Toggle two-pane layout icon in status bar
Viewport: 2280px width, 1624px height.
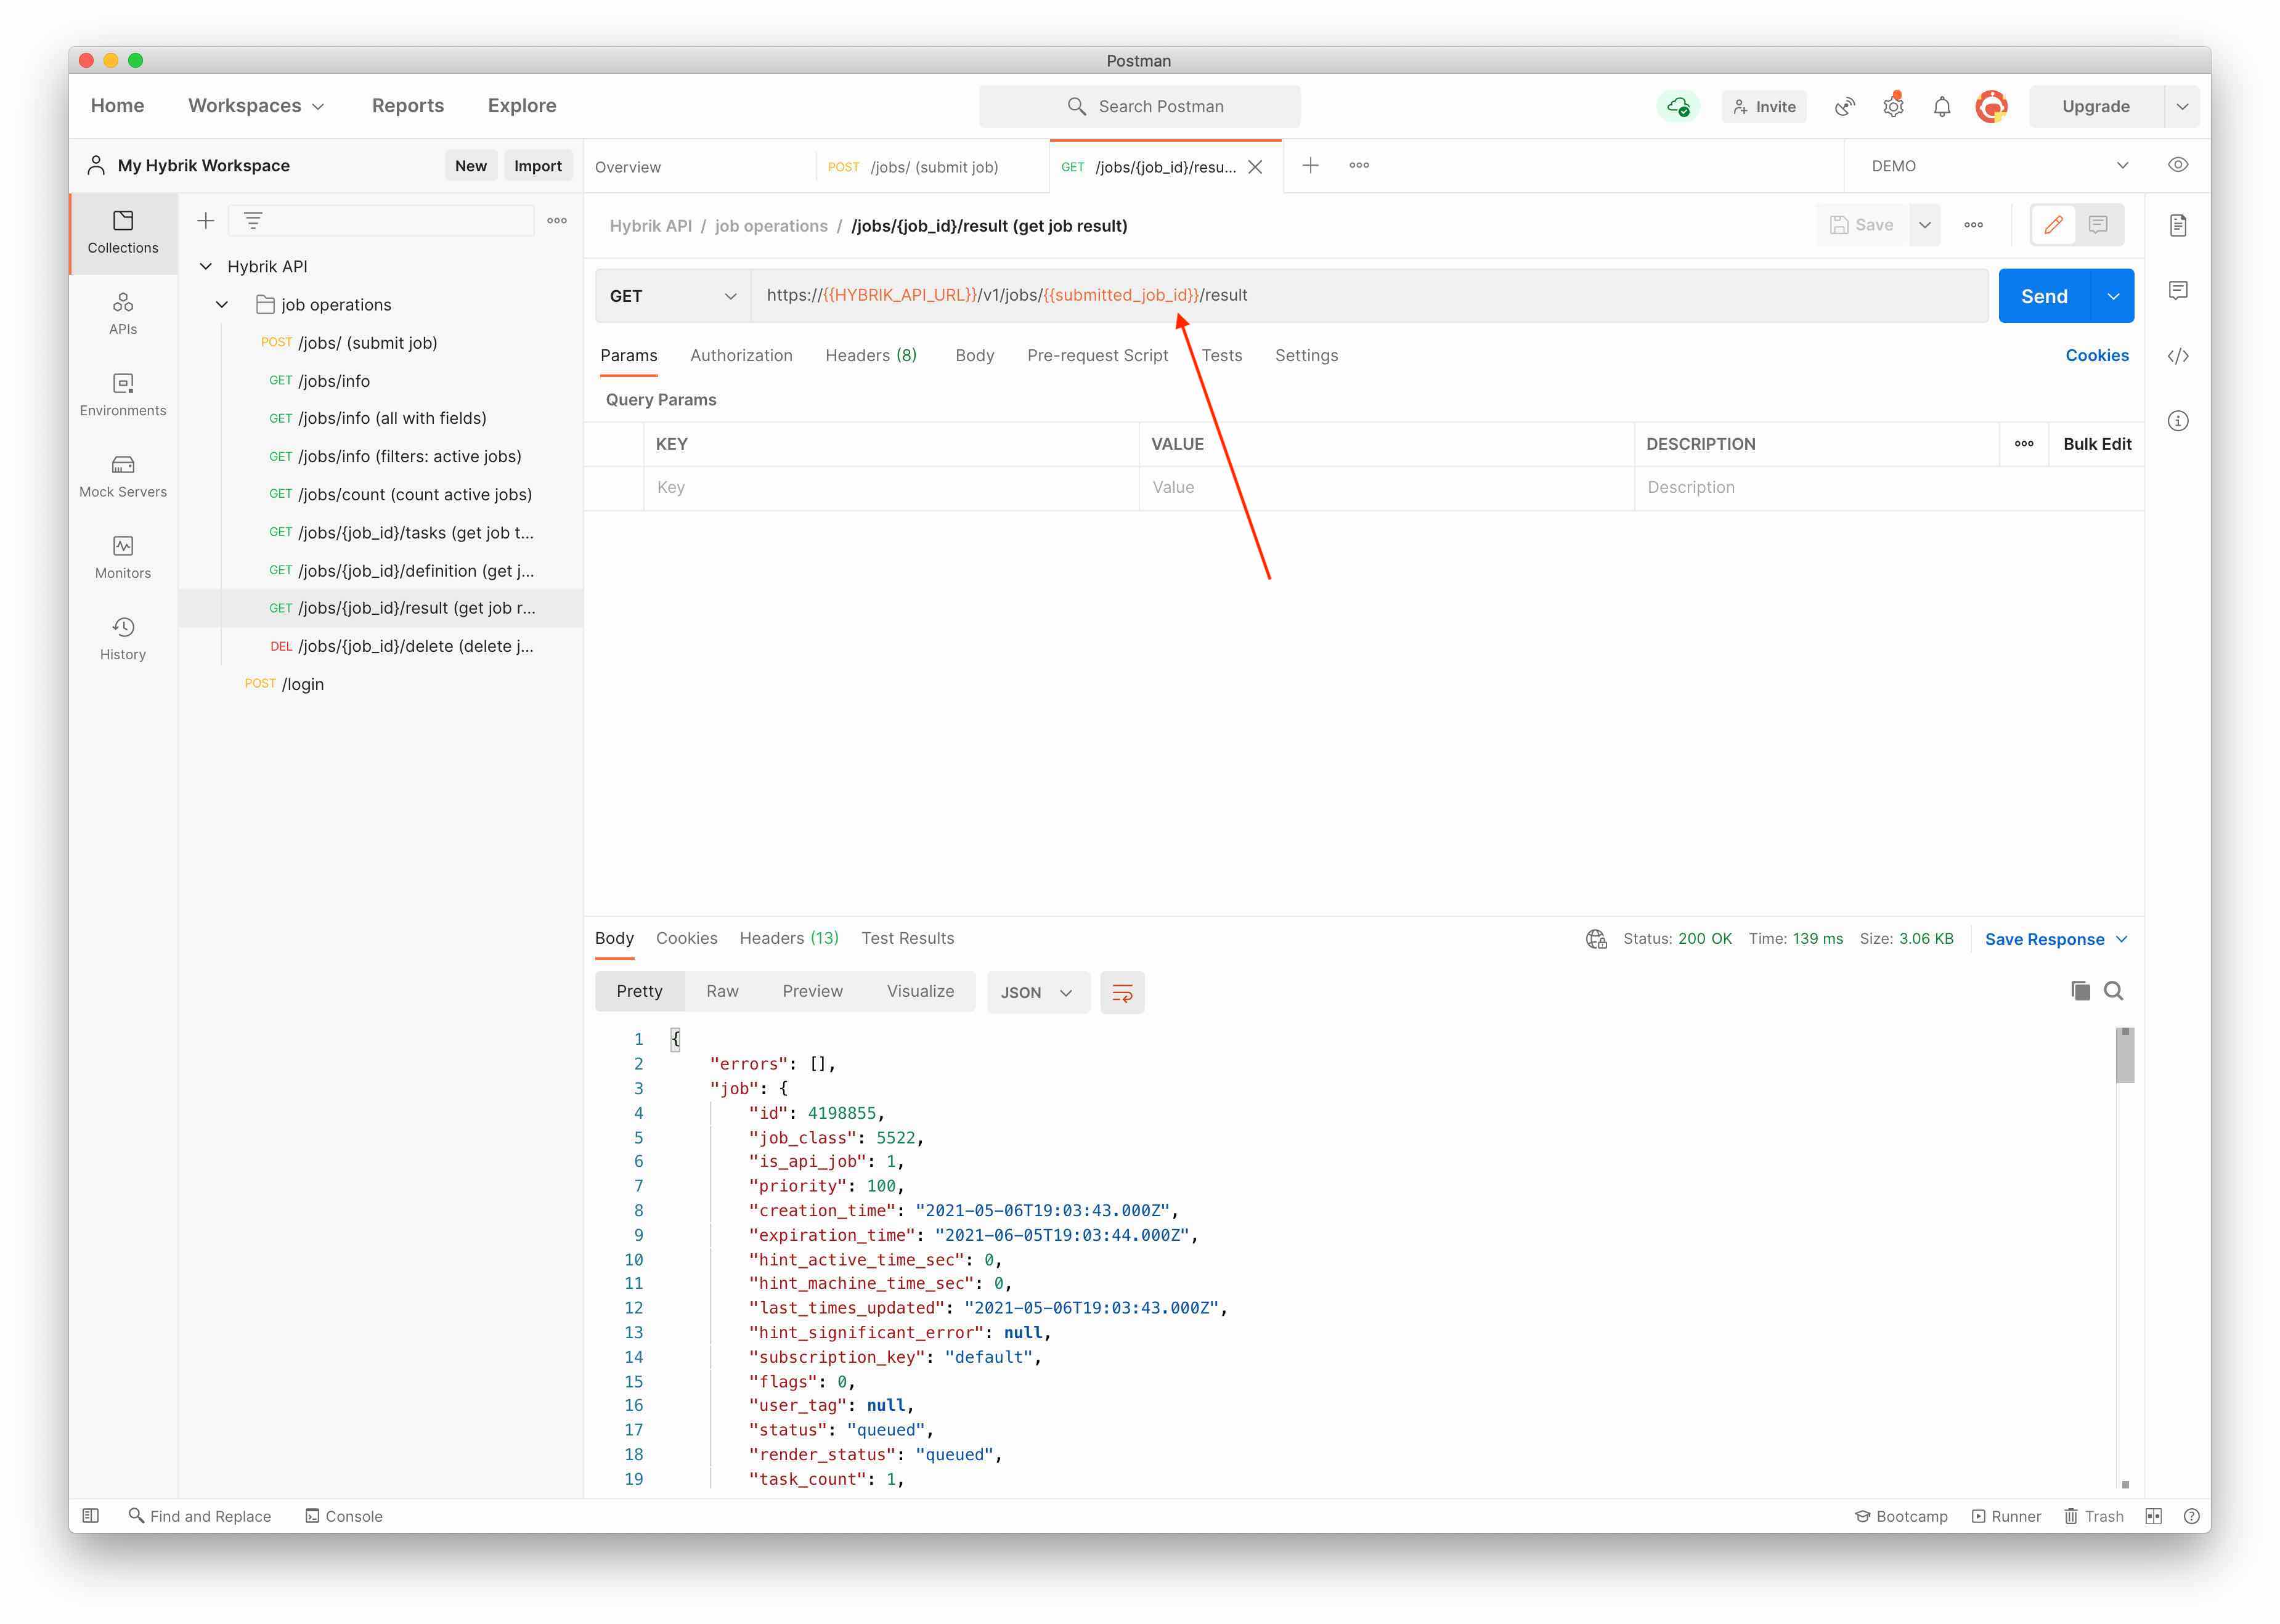[x=2153, y=1516]
